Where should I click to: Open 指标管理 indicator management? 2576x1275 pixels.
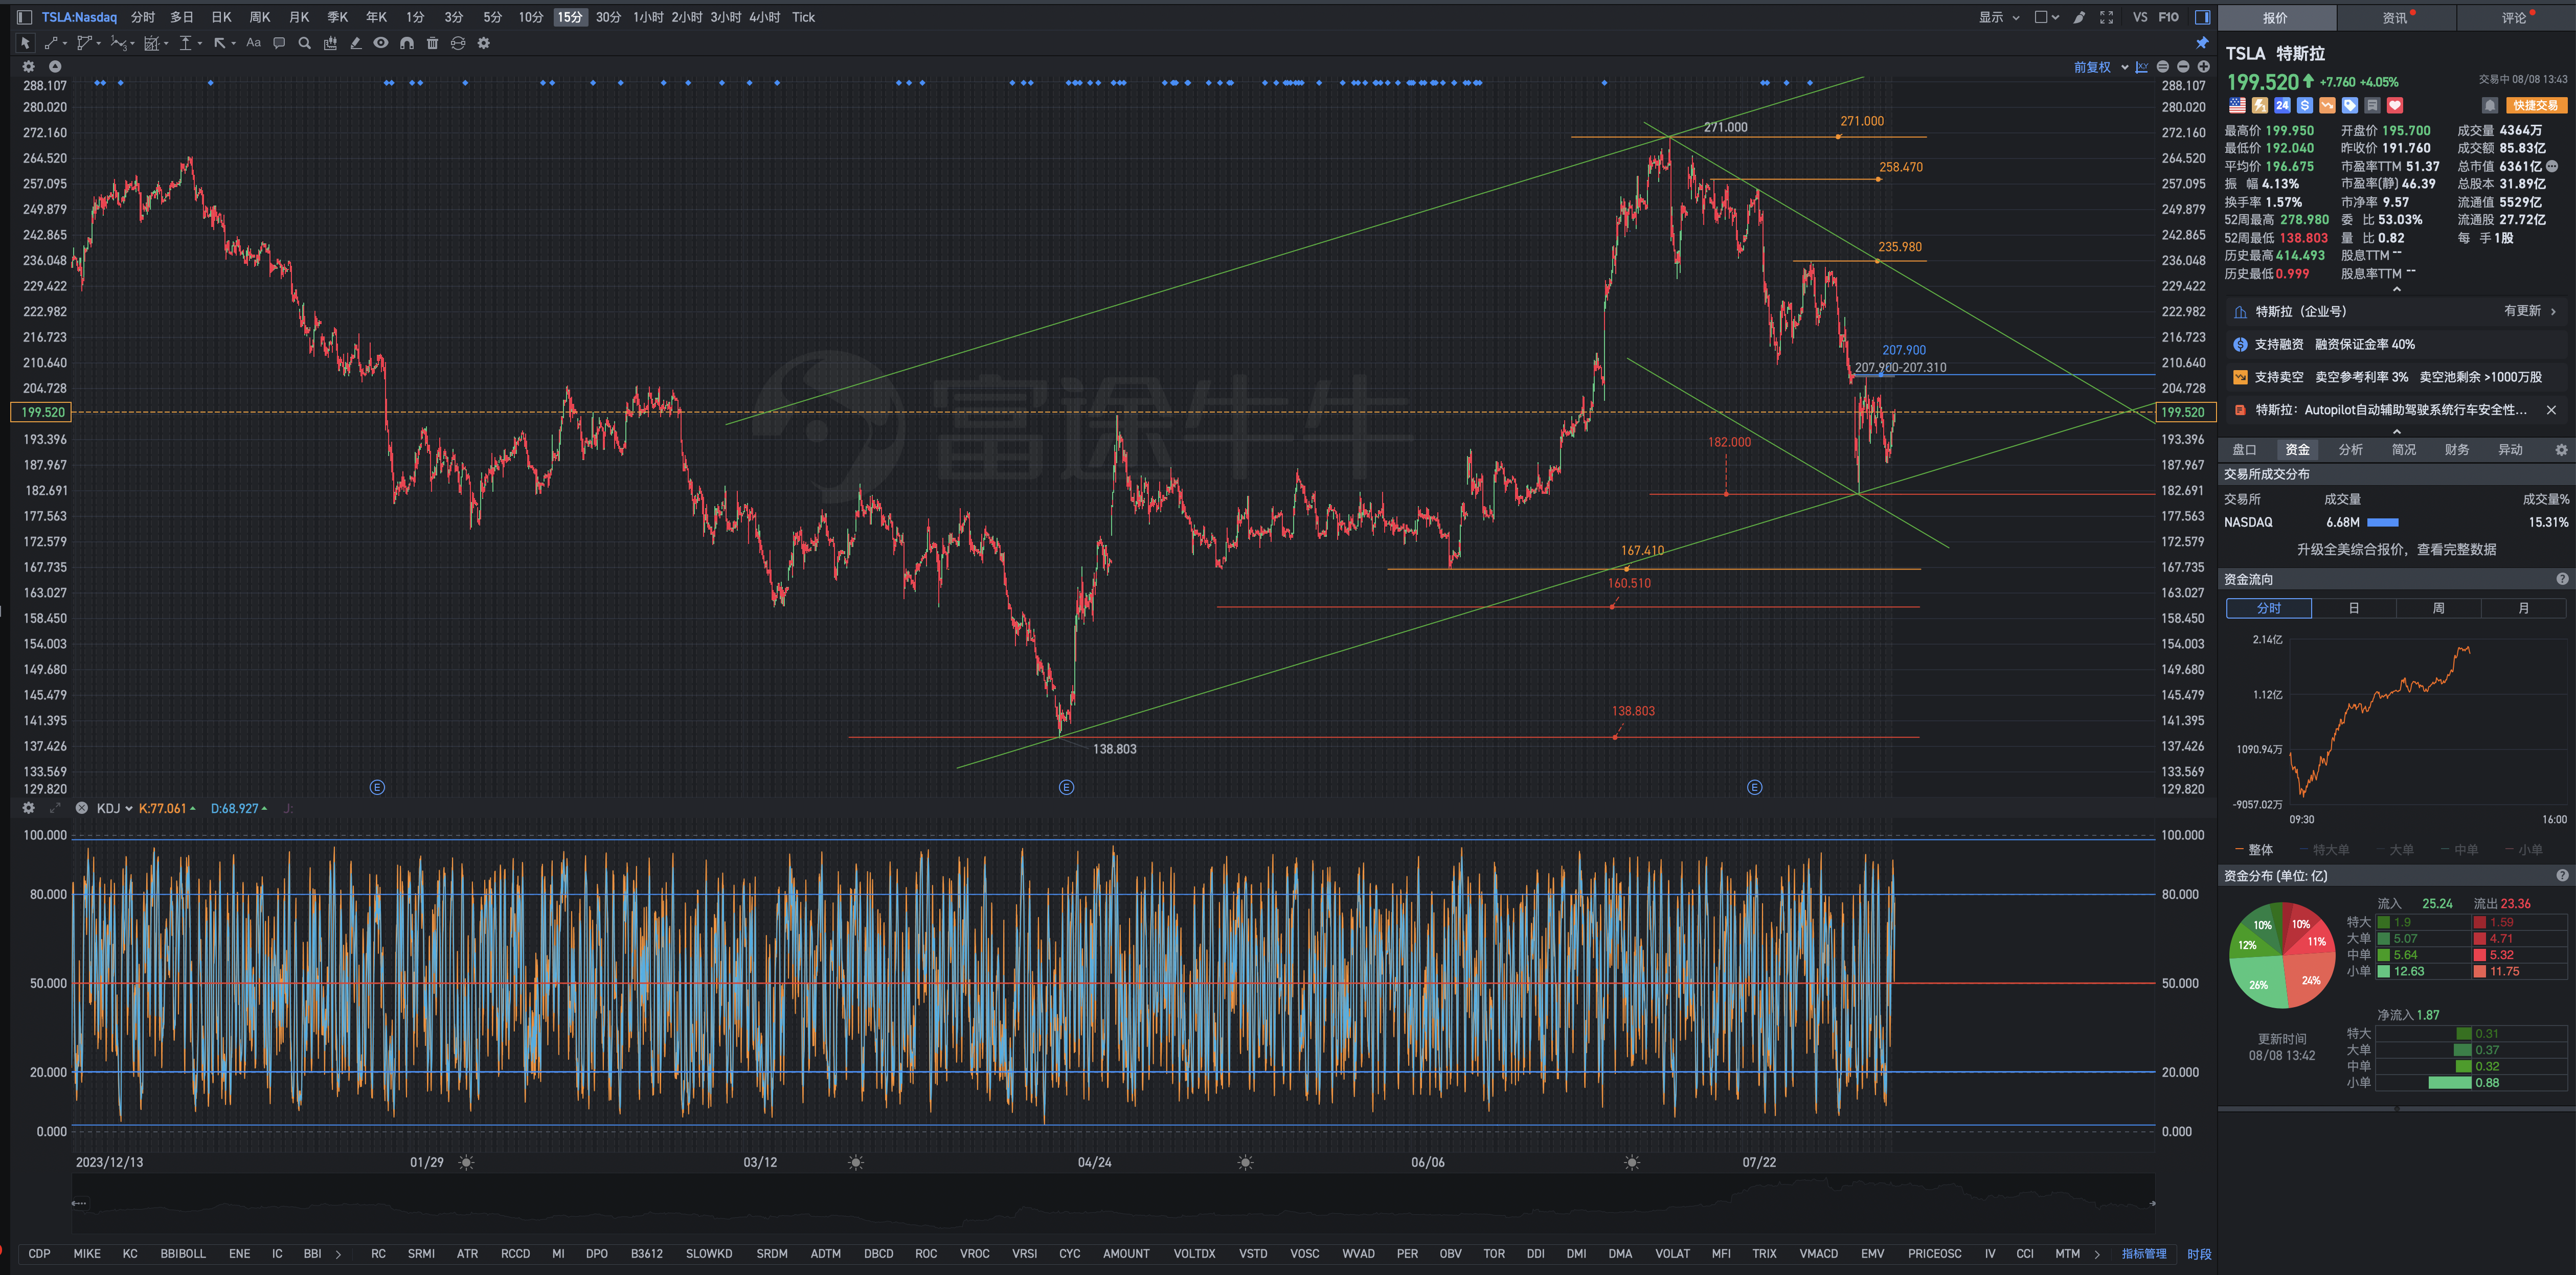[2144, 1253]
